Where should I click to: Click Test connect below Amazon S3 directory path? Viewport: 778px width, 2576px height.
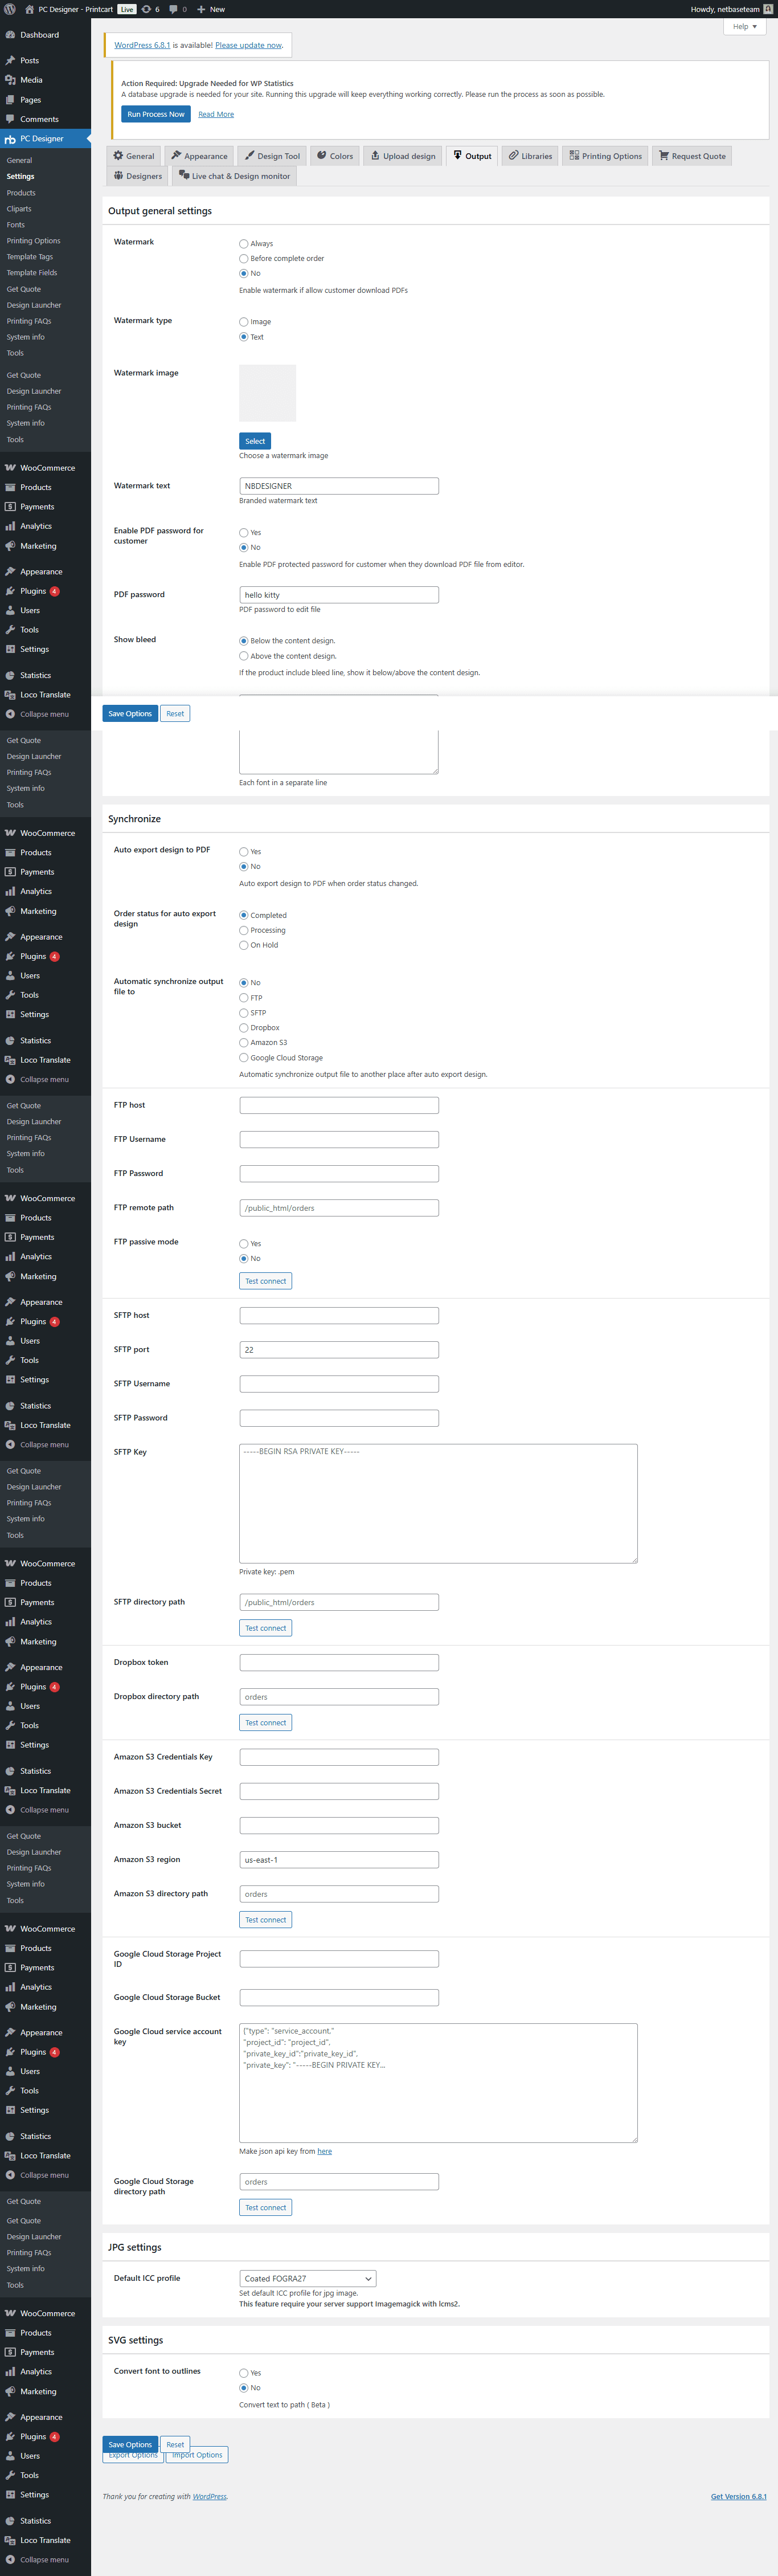[266, 1920]
